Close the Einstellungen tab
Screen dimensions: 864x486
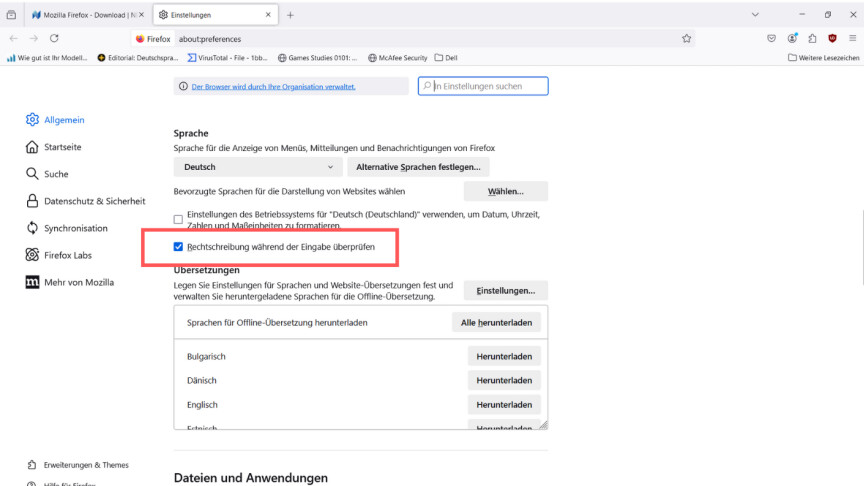point(268,15)
